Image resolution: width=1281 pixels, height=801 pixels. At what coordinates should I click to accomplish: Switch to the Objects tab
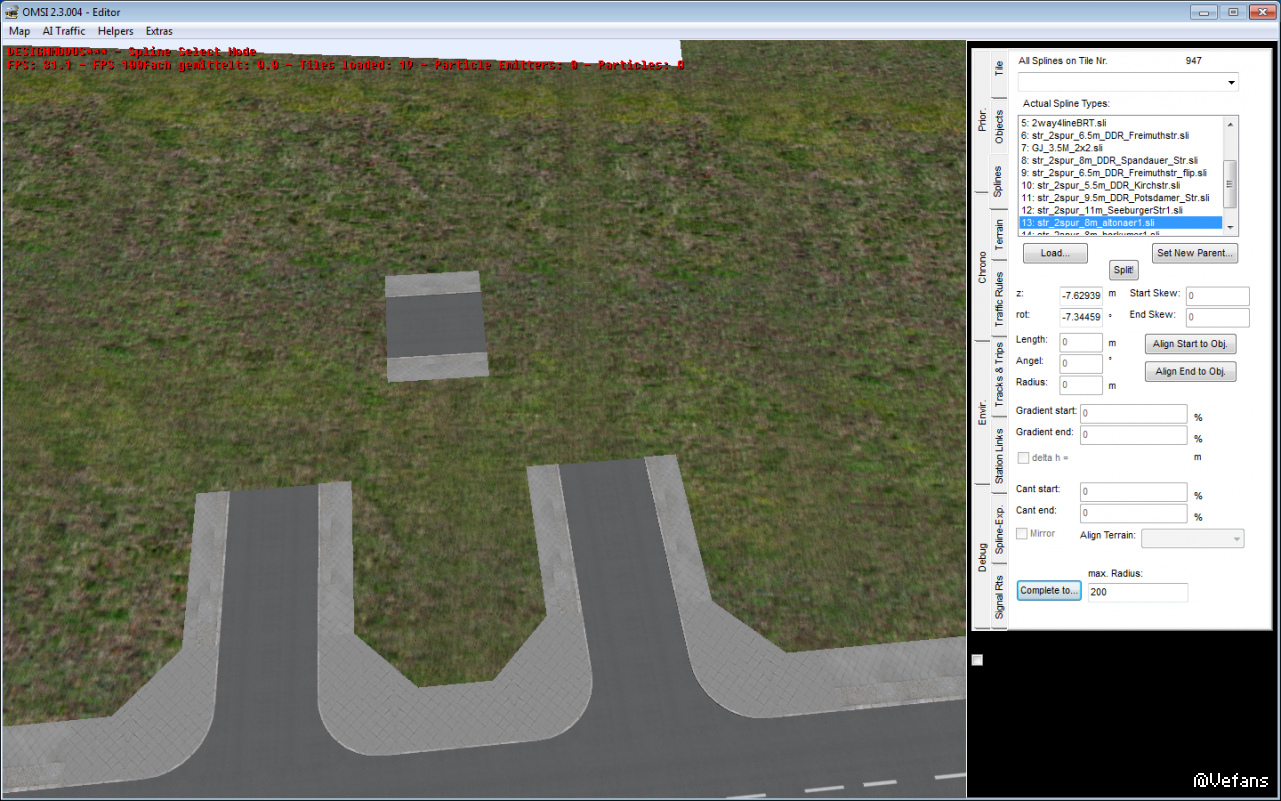pyautogui.click(x=999, y=127)
